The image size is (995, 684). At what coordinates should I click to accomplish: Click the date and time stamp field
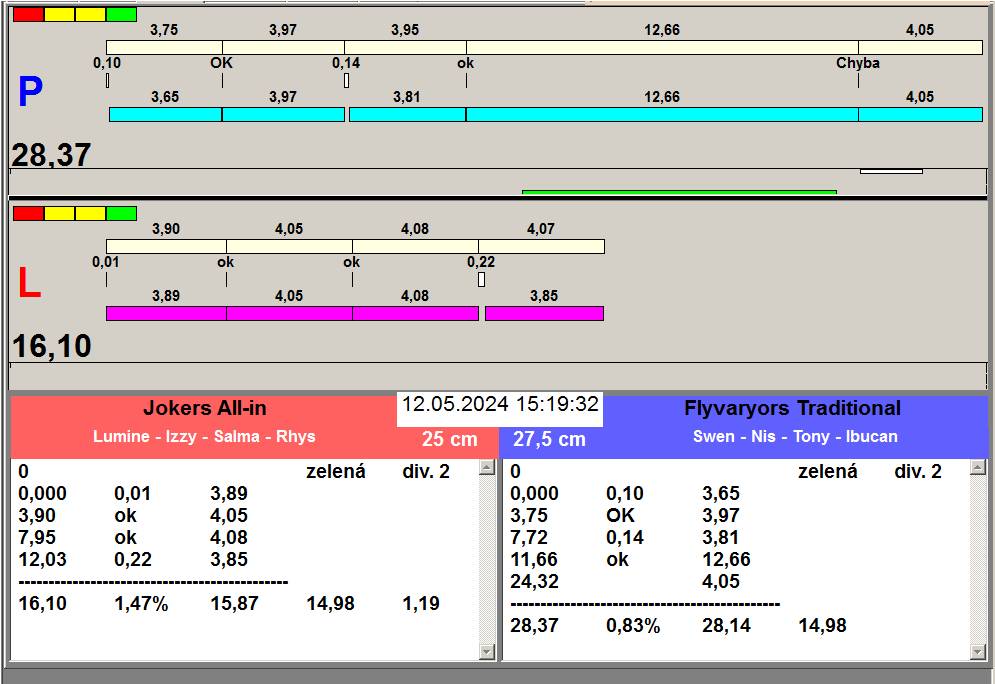[500, 405]
